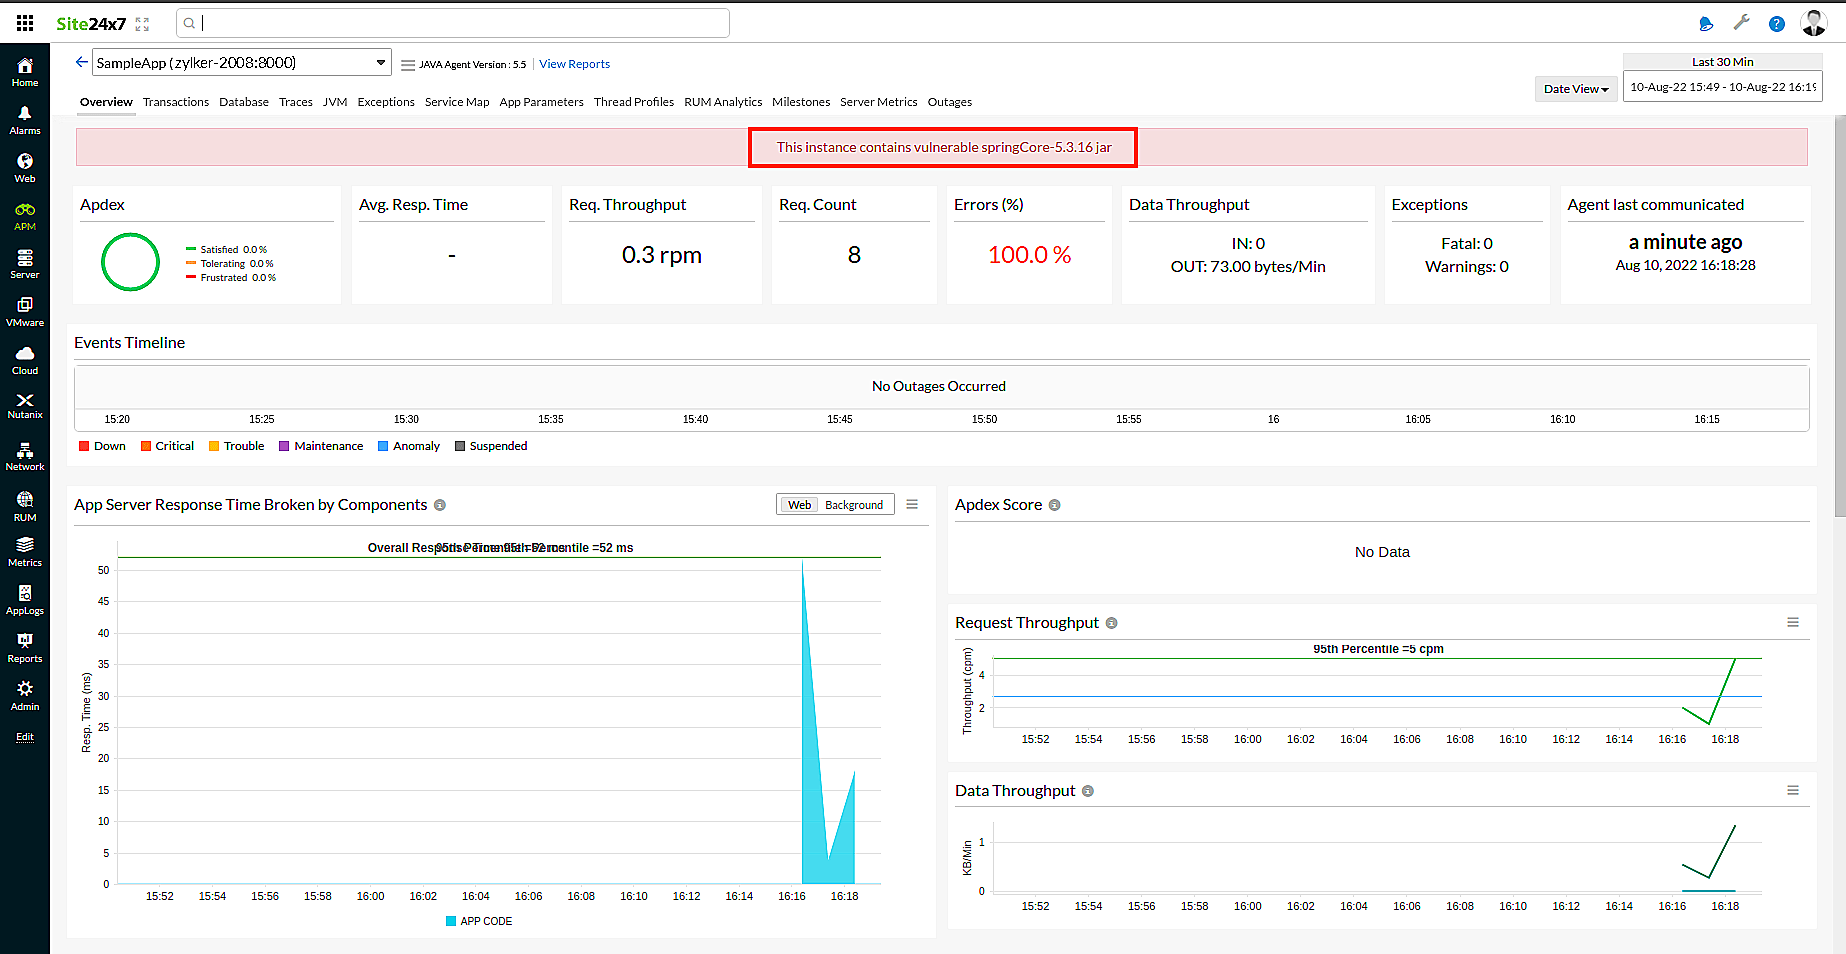Image resolution: width=1846 pixels, height=954 pixels.
Task: Open Admin settings in sidebar
Action: click(25, 696)
